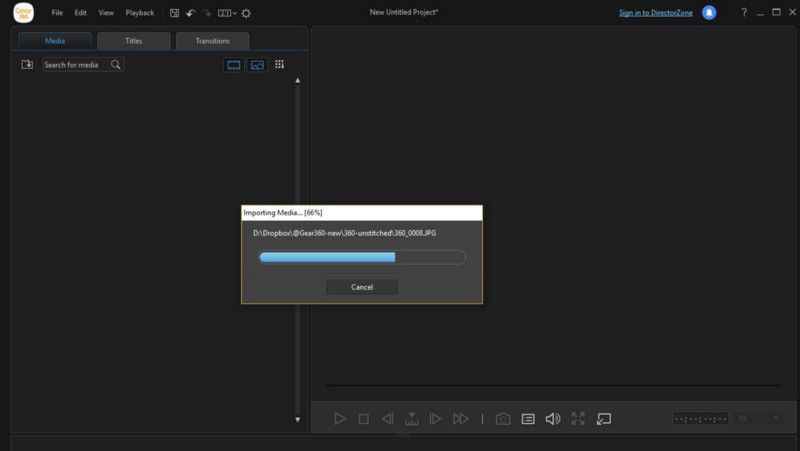Click the Gear 360 app logo
The height and width of the screenshot is (451, 800).
[x=23, y=13]
